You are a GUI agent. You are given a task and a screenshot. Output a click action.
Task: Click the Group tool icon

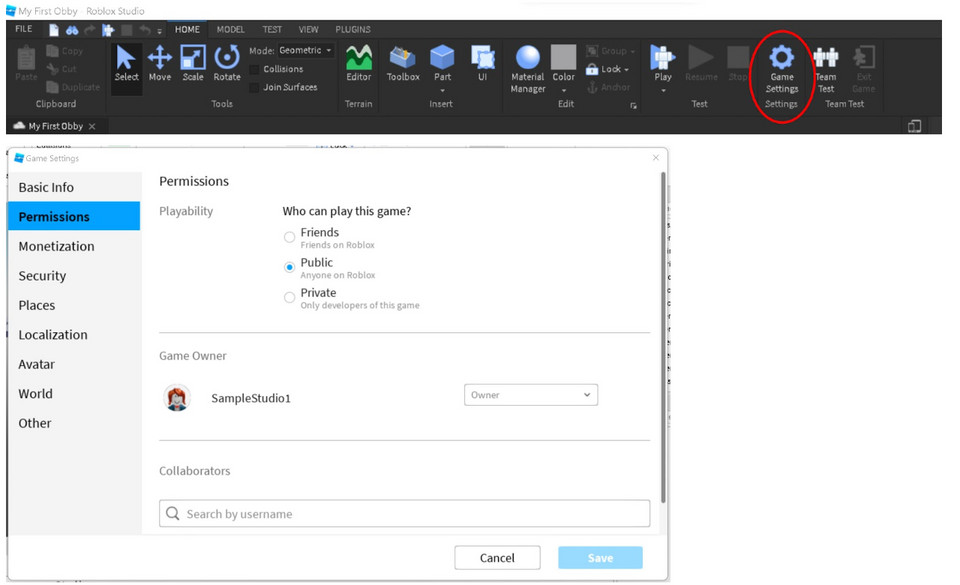pyautogui.click(x=592, y=51)
